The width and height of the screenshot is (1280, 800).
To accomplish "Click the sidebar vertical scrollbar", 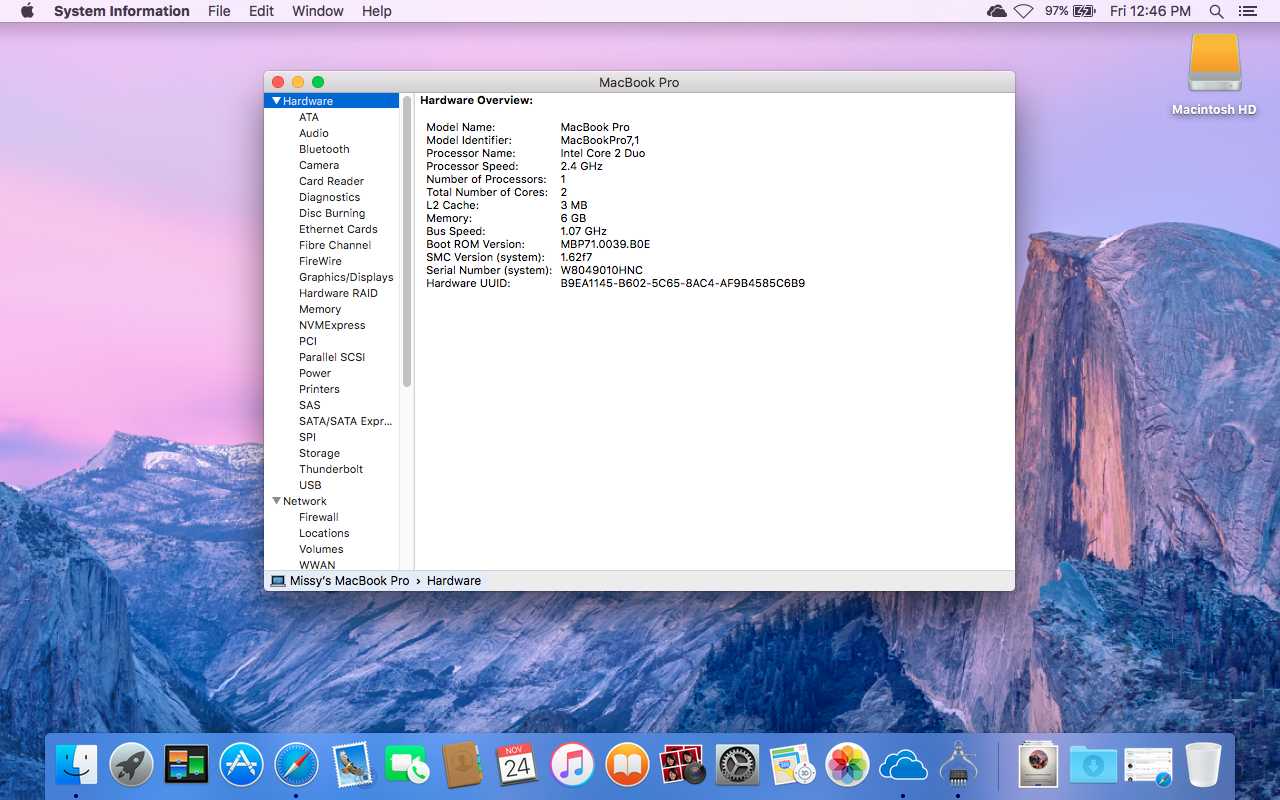I will (407, 240).
